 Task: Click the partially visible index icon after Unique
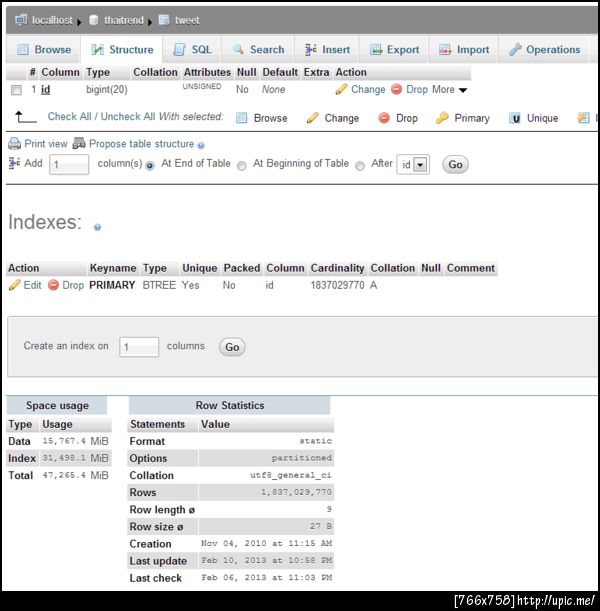tap(583, 118)
